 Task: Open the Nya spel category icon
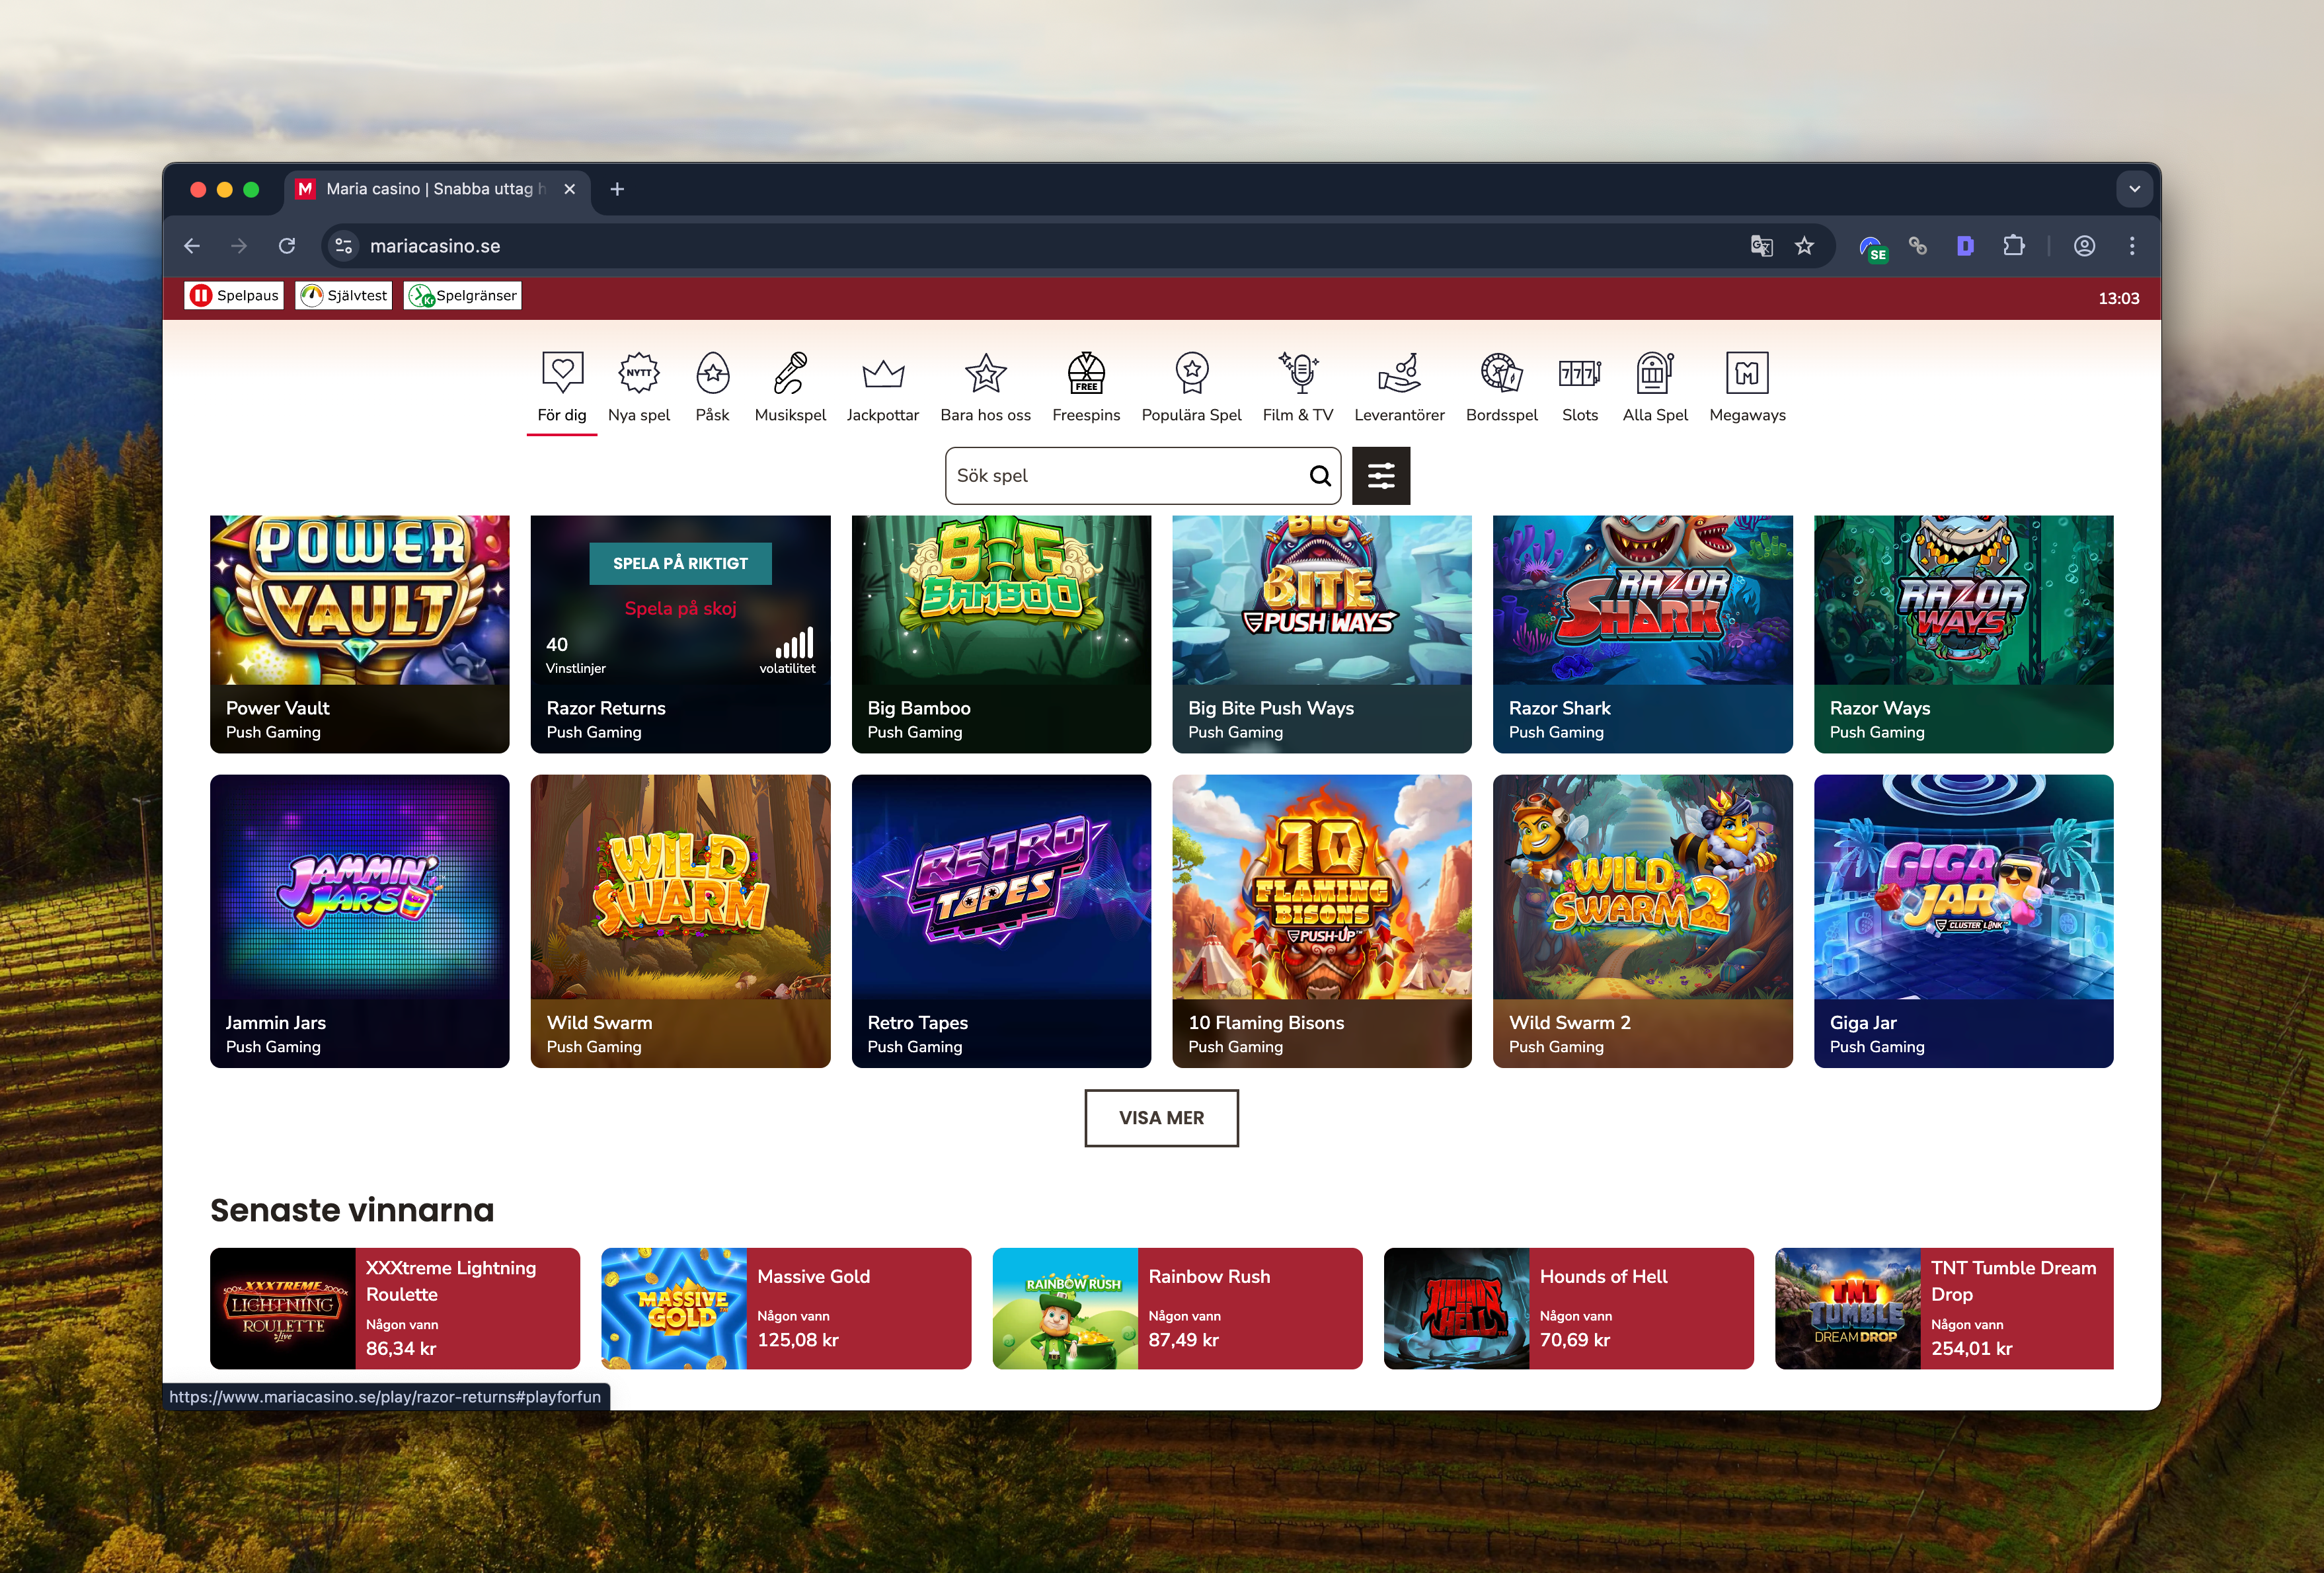coord(639,373)
